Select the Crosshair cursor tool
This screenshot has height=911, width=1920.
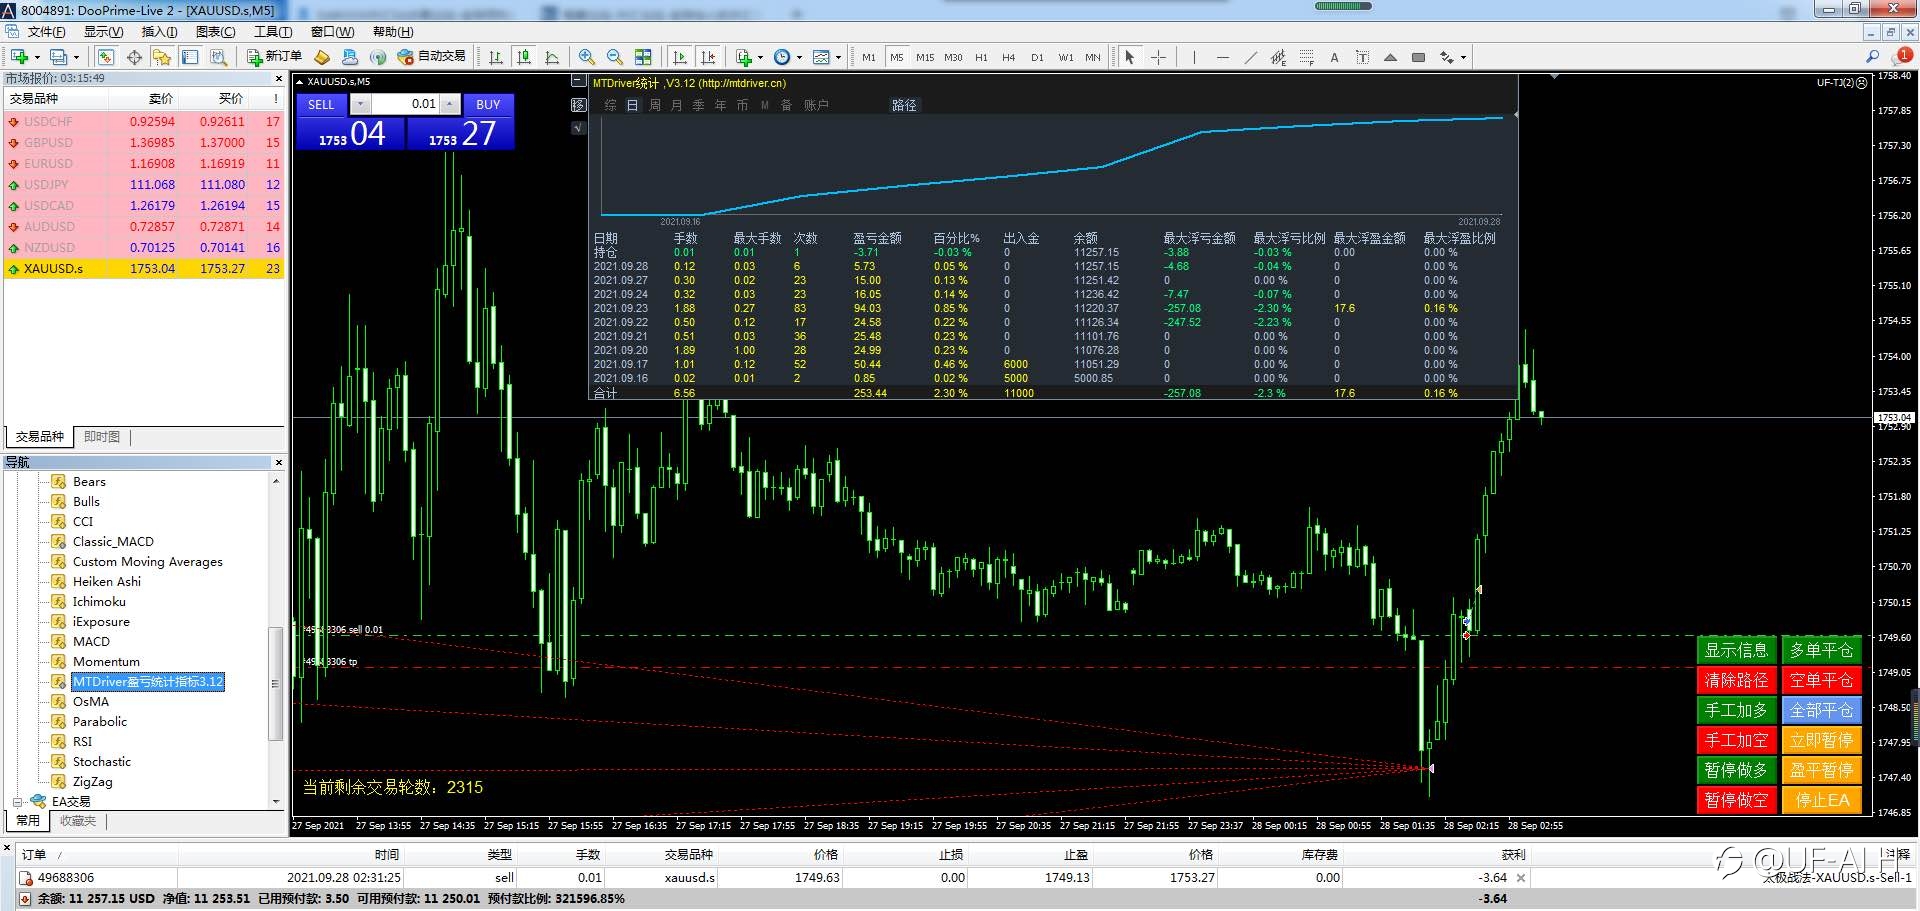click(1158, 57)
